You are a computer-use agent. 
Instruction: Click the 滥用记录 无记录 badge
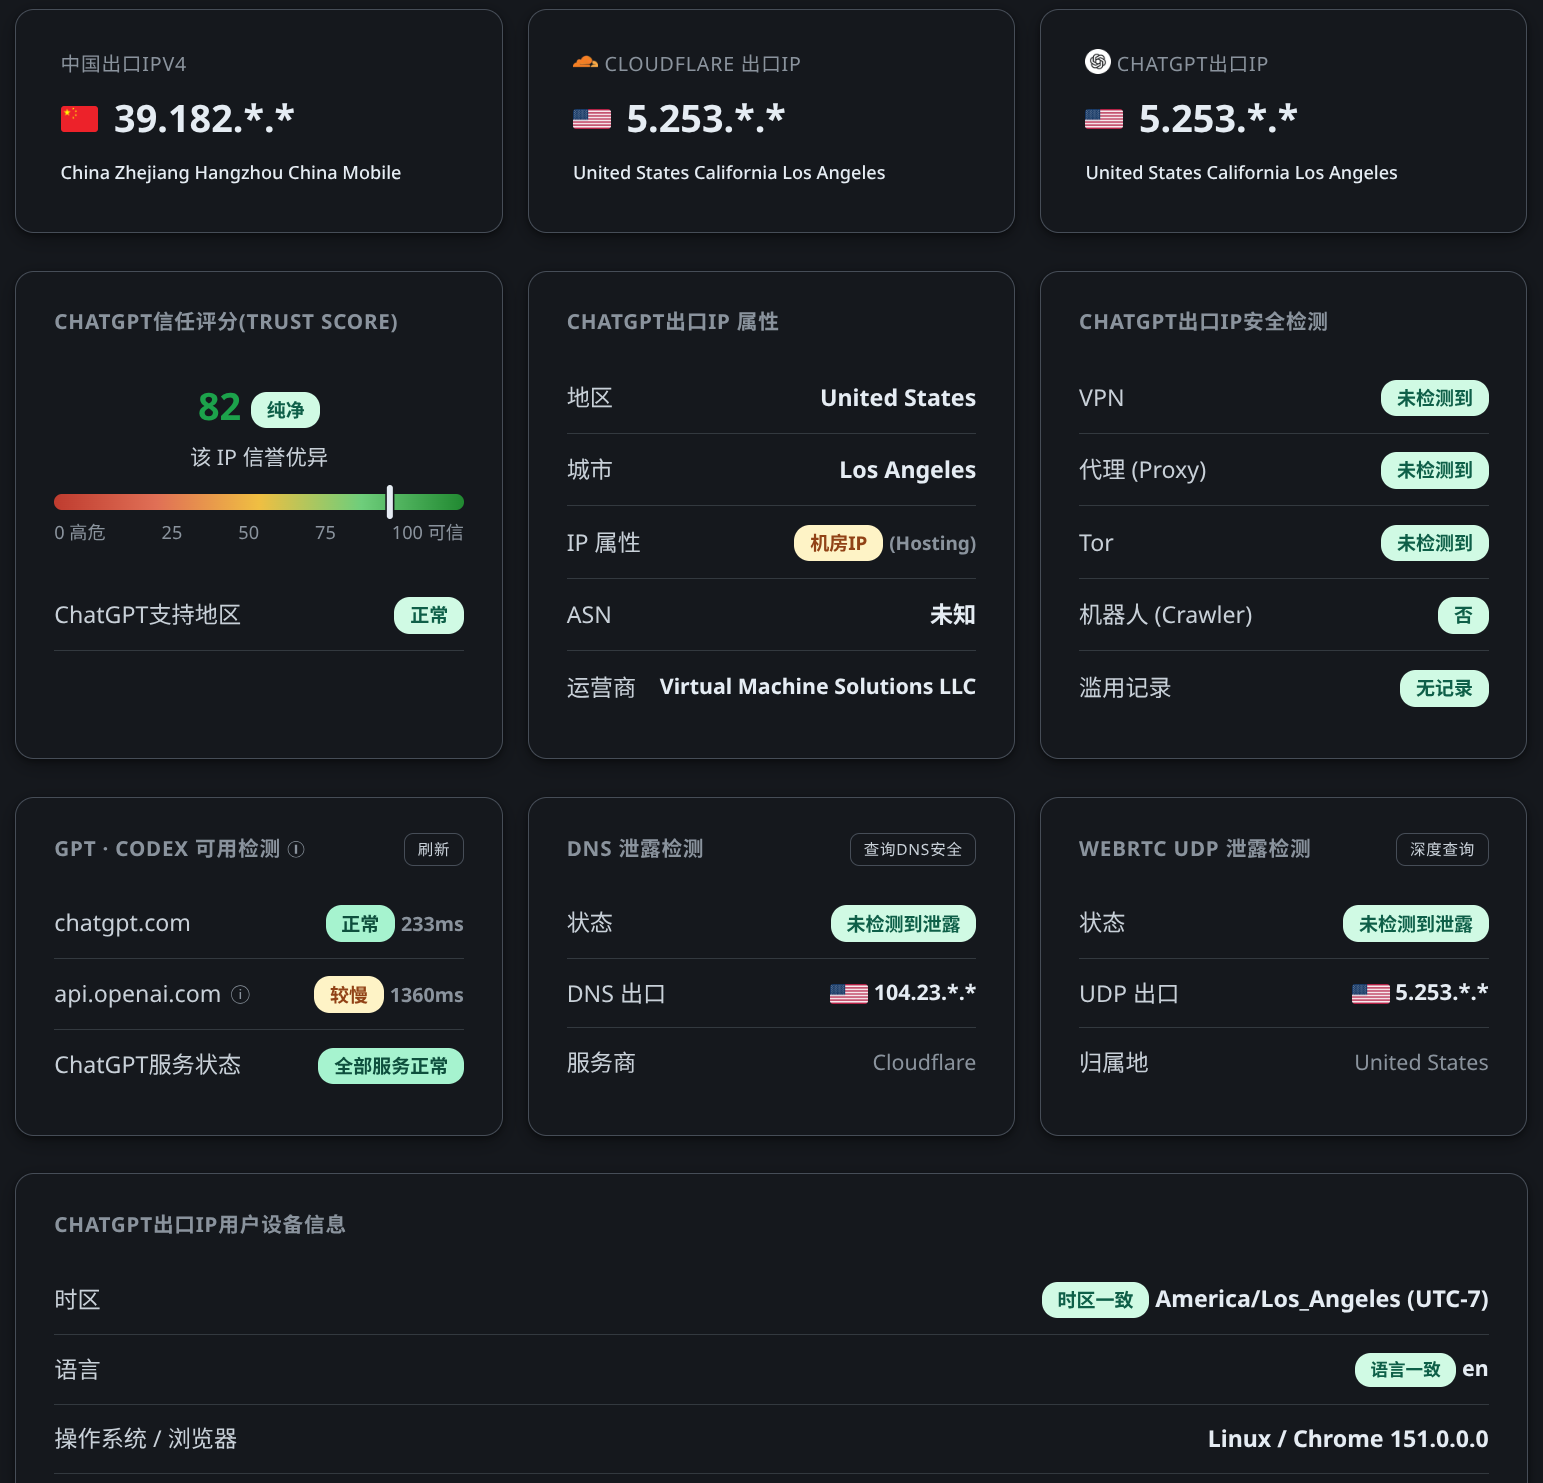click(x=1444, y=688)
